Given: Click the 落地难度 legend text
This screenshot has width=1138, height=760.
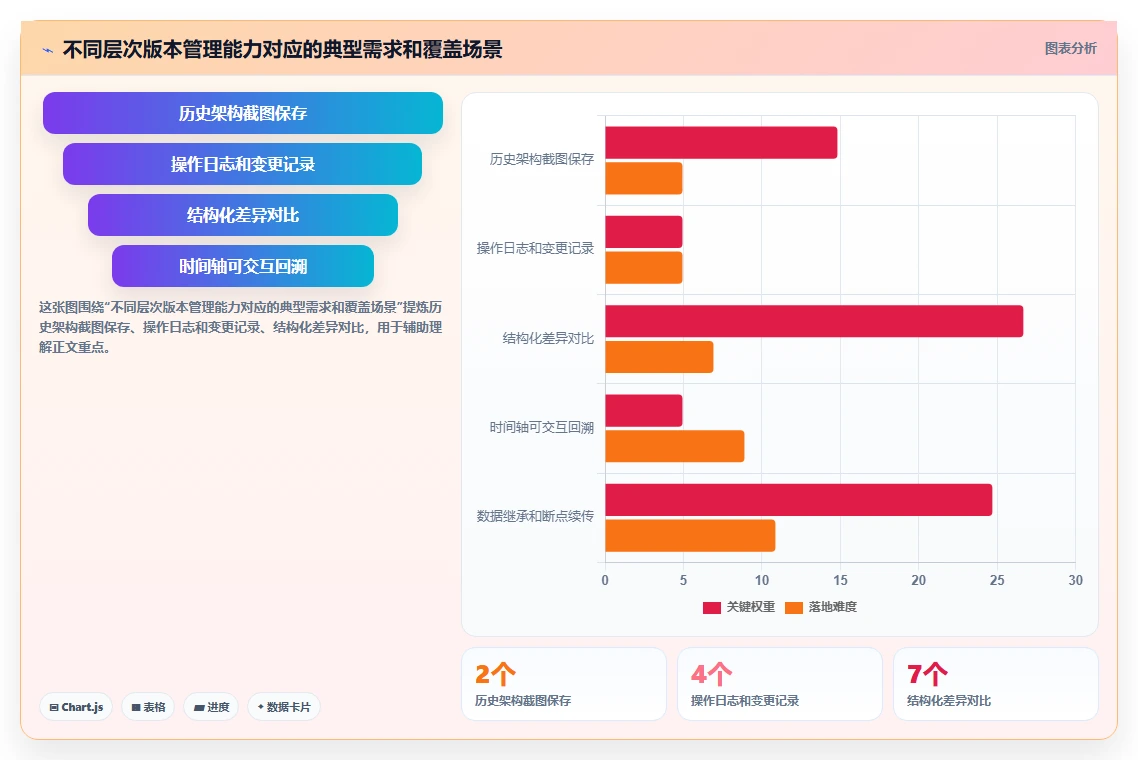Looking at the screenshot, I should coord(832,607).
